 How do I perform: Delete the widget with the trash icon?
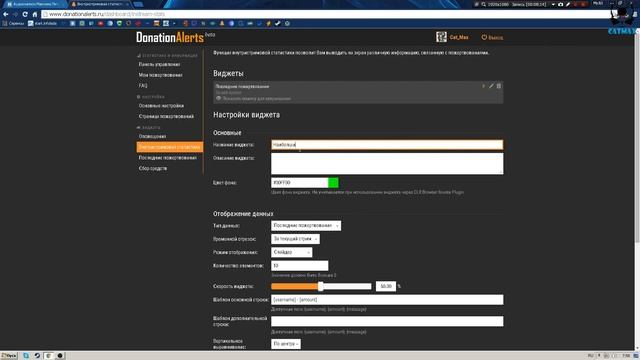tap(499, 86)
